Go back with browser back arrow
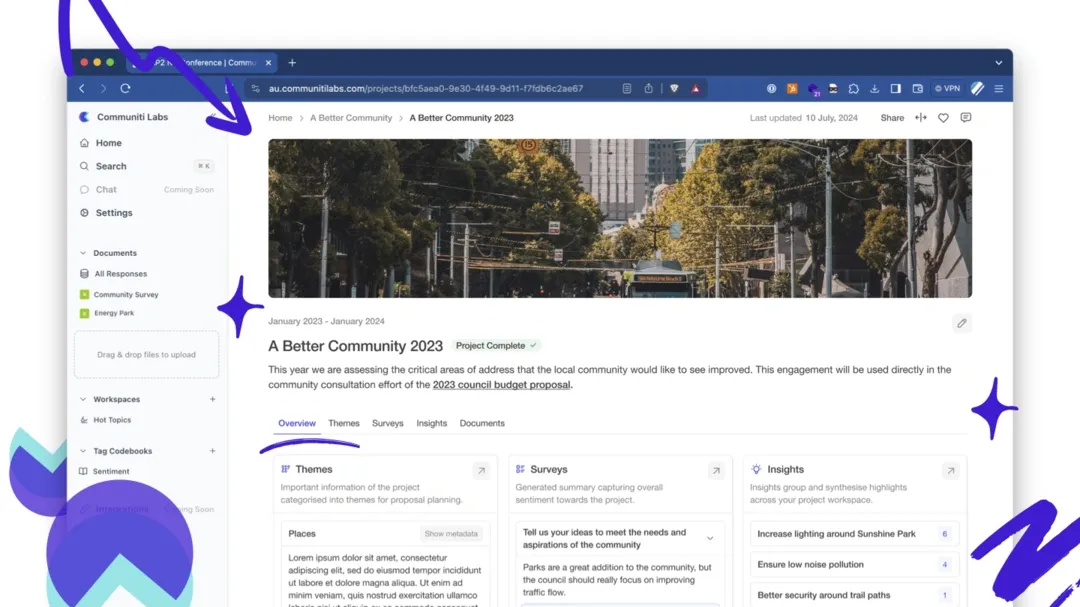Image resolution: width=1080 pixels, height=607 pixels. tap(82, 88)
